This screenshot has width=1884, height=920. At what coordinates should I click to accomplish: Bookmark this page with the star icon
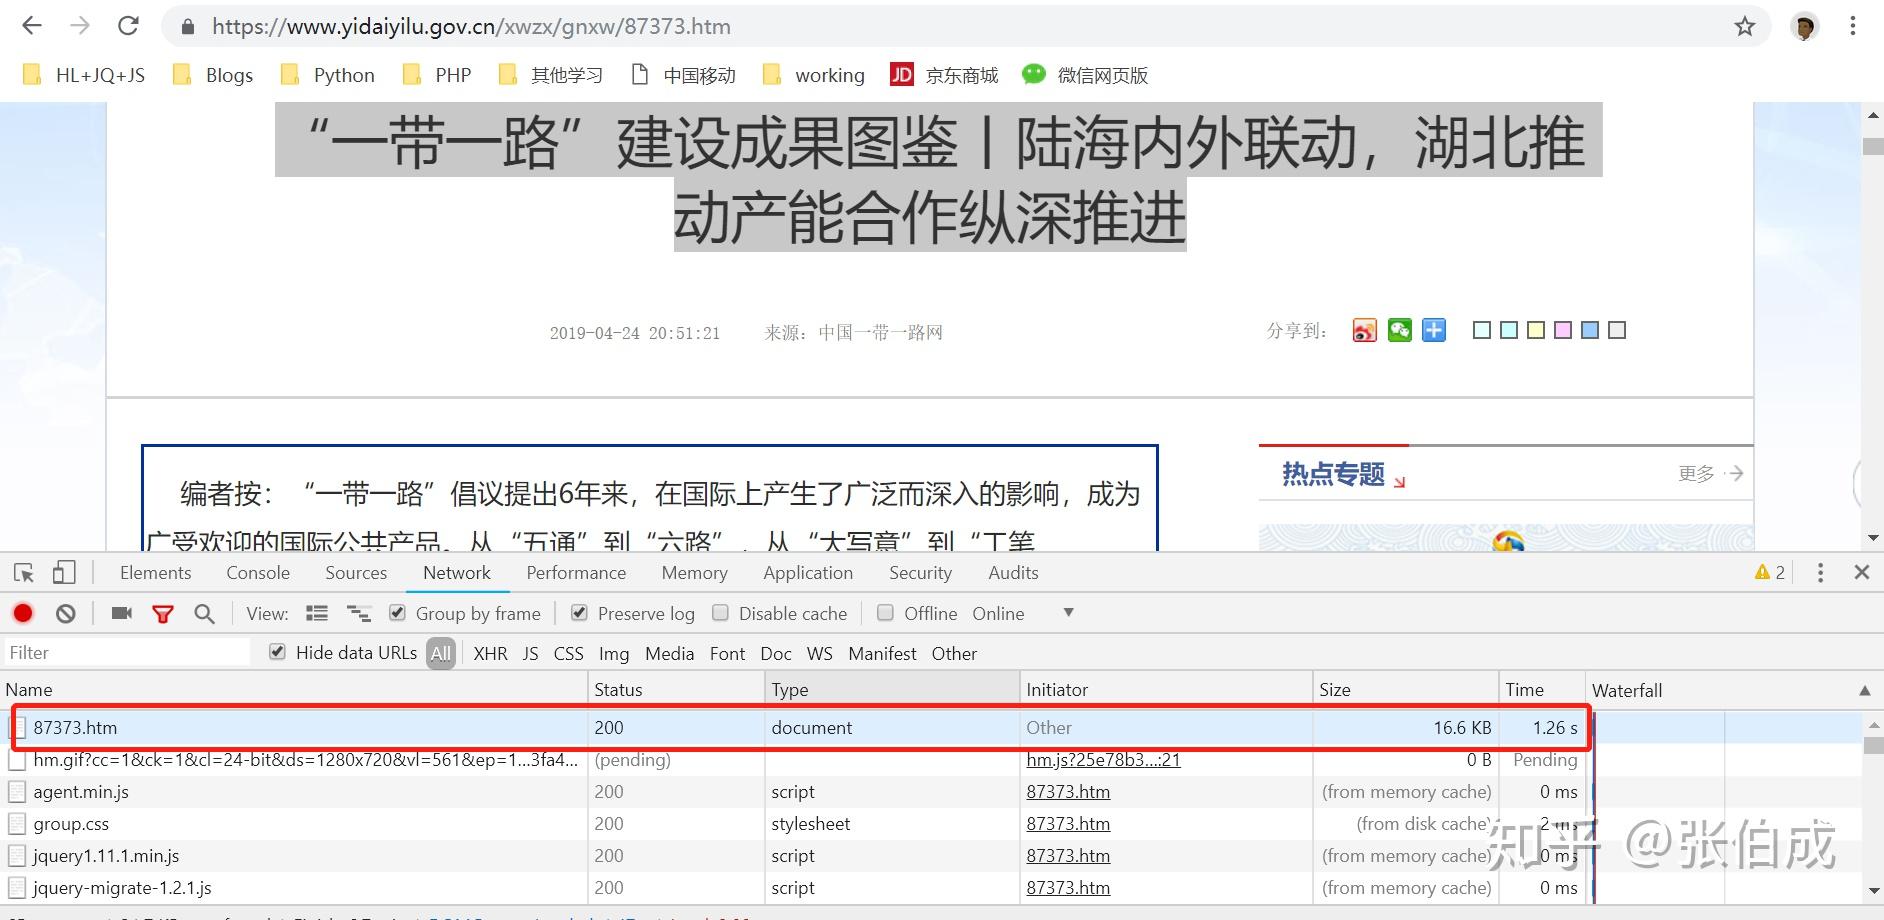[x=1745, y=26]
